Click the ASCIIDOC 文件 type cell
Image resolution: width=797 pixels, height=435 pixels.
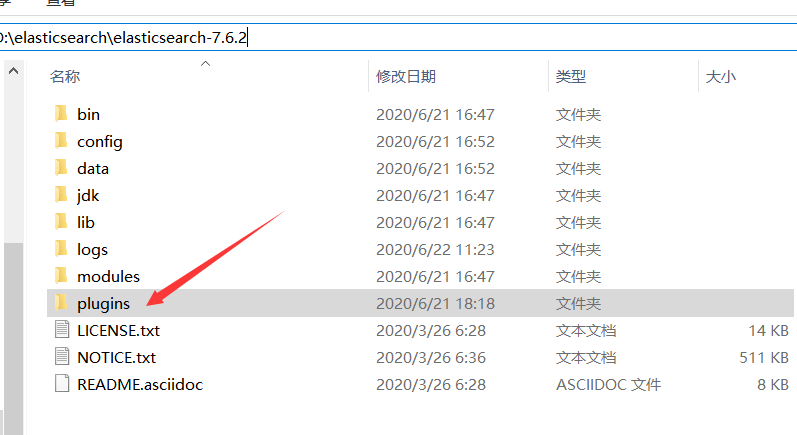click(x=608, y=384)
